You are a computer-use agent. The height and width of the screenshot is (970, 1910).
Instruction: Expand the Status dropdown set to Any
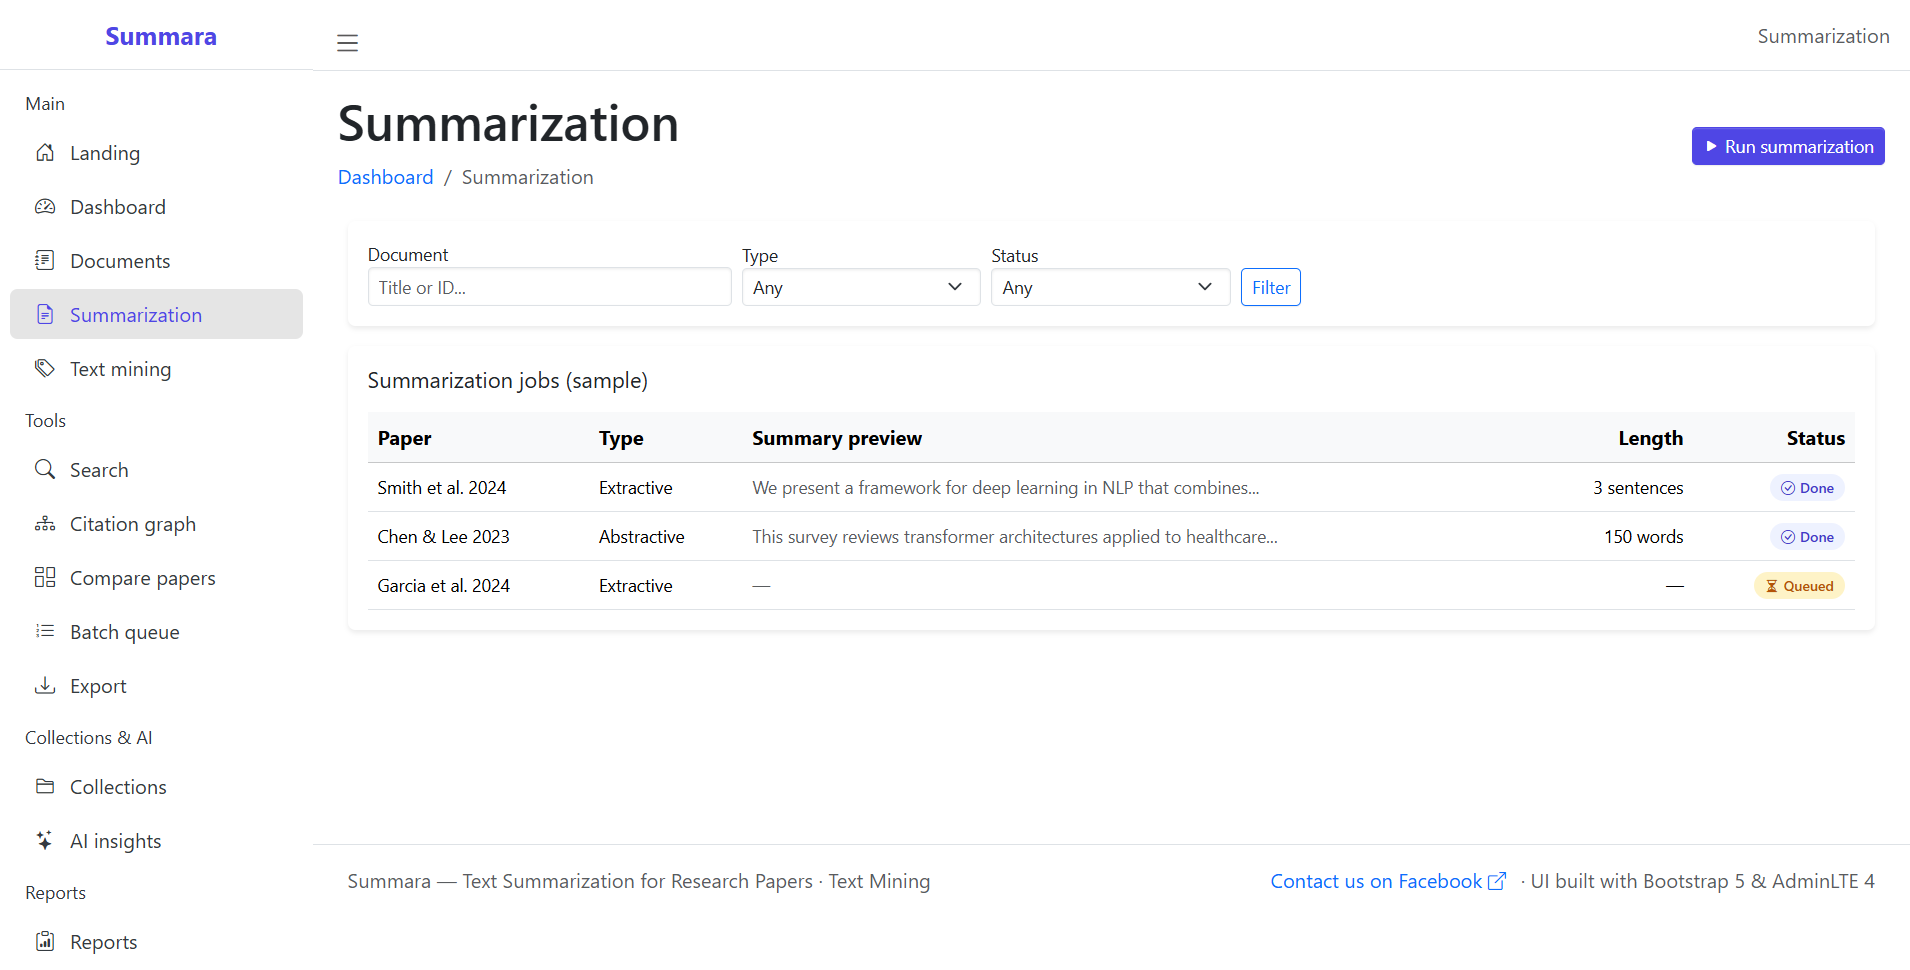tap(1110, 287)
